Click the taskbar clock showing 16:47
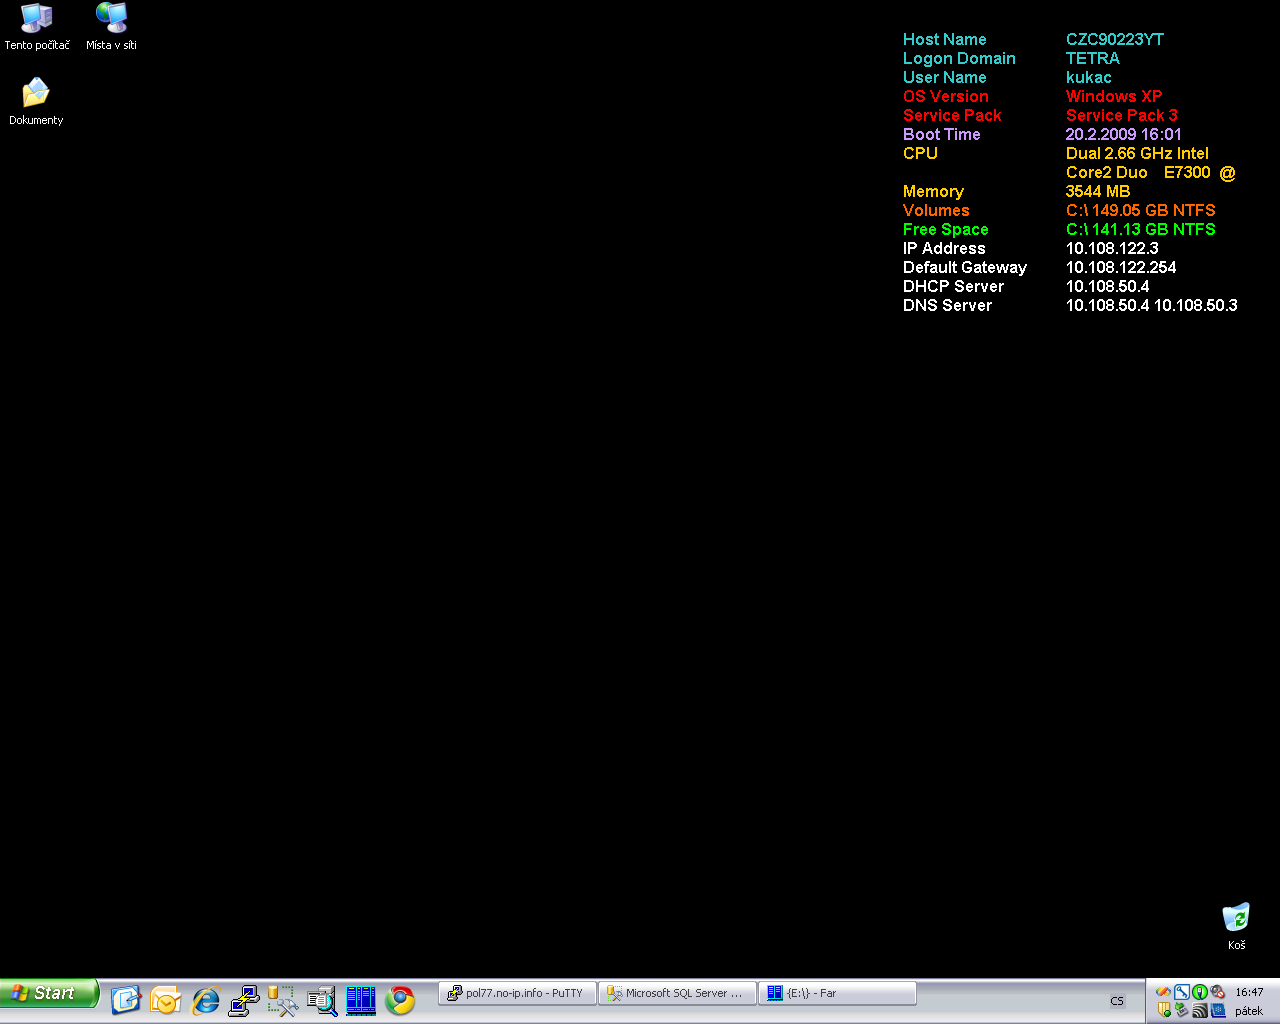Image resolution: width=1280 pixels, height=1024 pixels. pyautogui.click(x=1249, y=992)
